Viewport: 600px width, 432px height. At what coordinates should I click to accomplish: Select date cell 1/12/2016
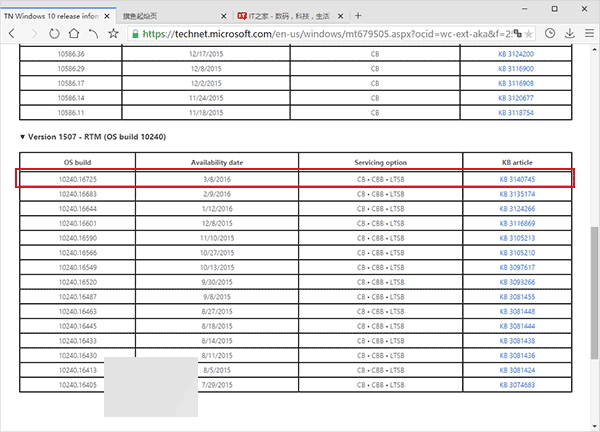pyautogui.click(x=217, y=209)
